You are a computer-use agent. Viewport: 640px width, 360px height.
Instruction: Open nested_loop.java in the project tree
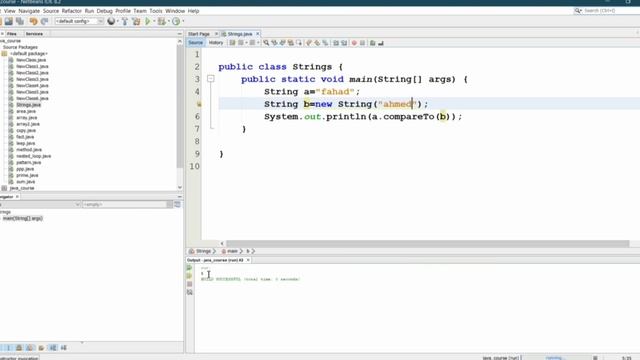pos(33,156)
